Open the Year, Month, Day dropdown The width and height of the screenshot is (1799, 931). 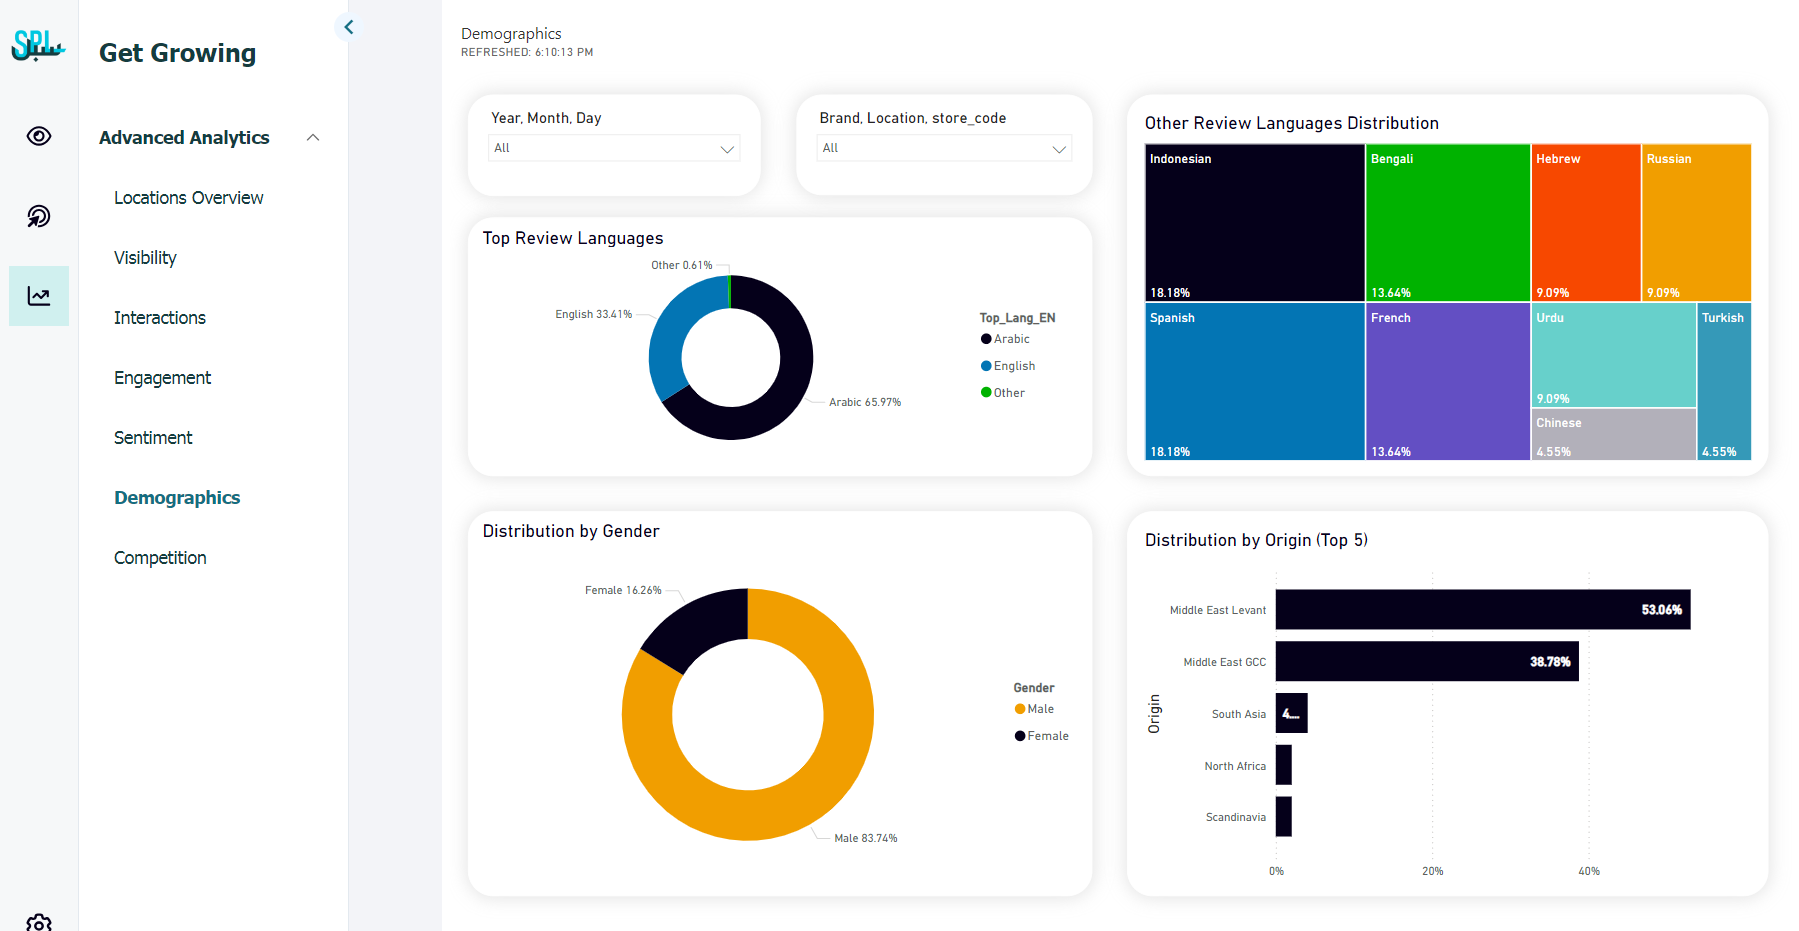tap(614, 148)
